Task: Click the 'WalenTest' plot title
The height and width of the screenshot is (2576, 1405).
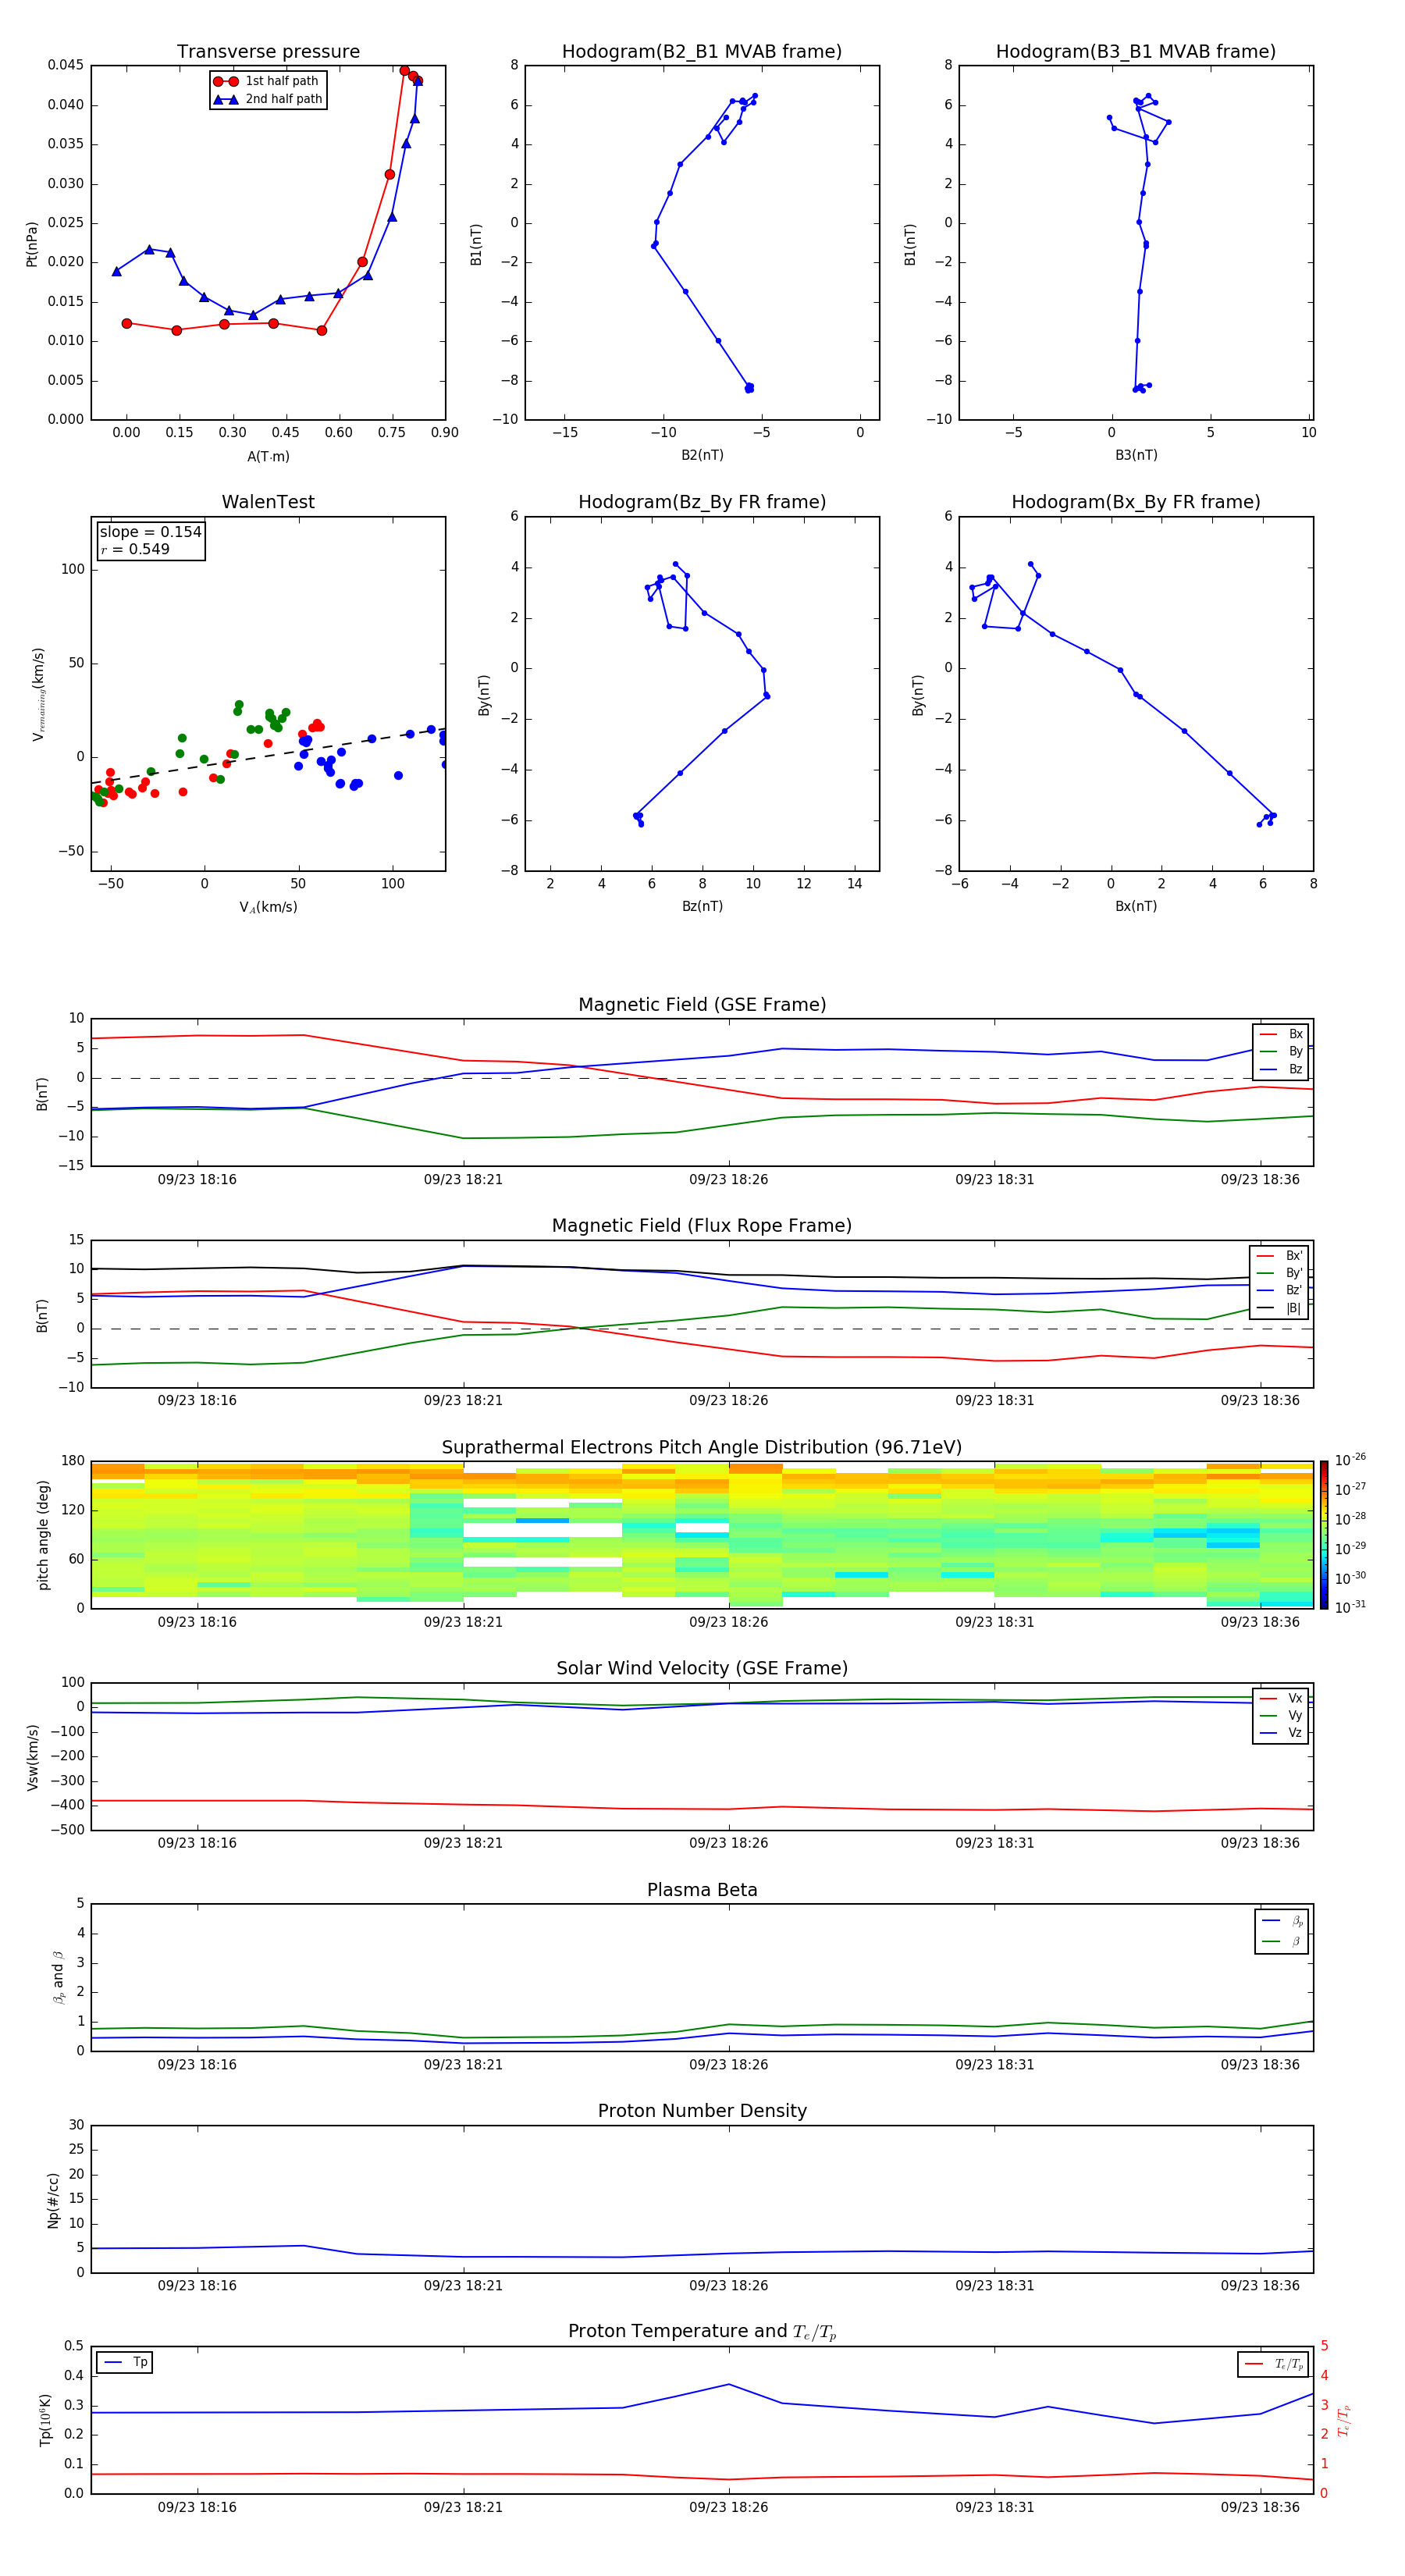Action: click(x=268, y=502)
